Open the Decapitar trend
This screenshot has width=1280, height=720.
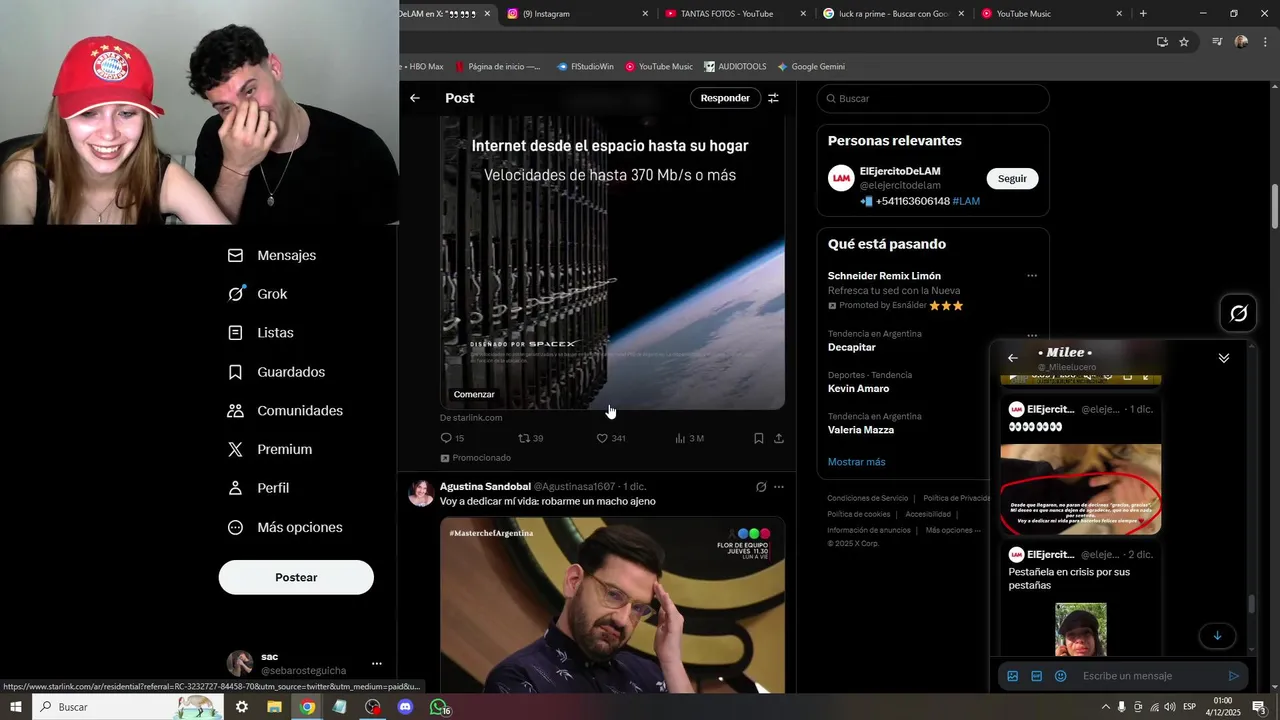(852, 347)
